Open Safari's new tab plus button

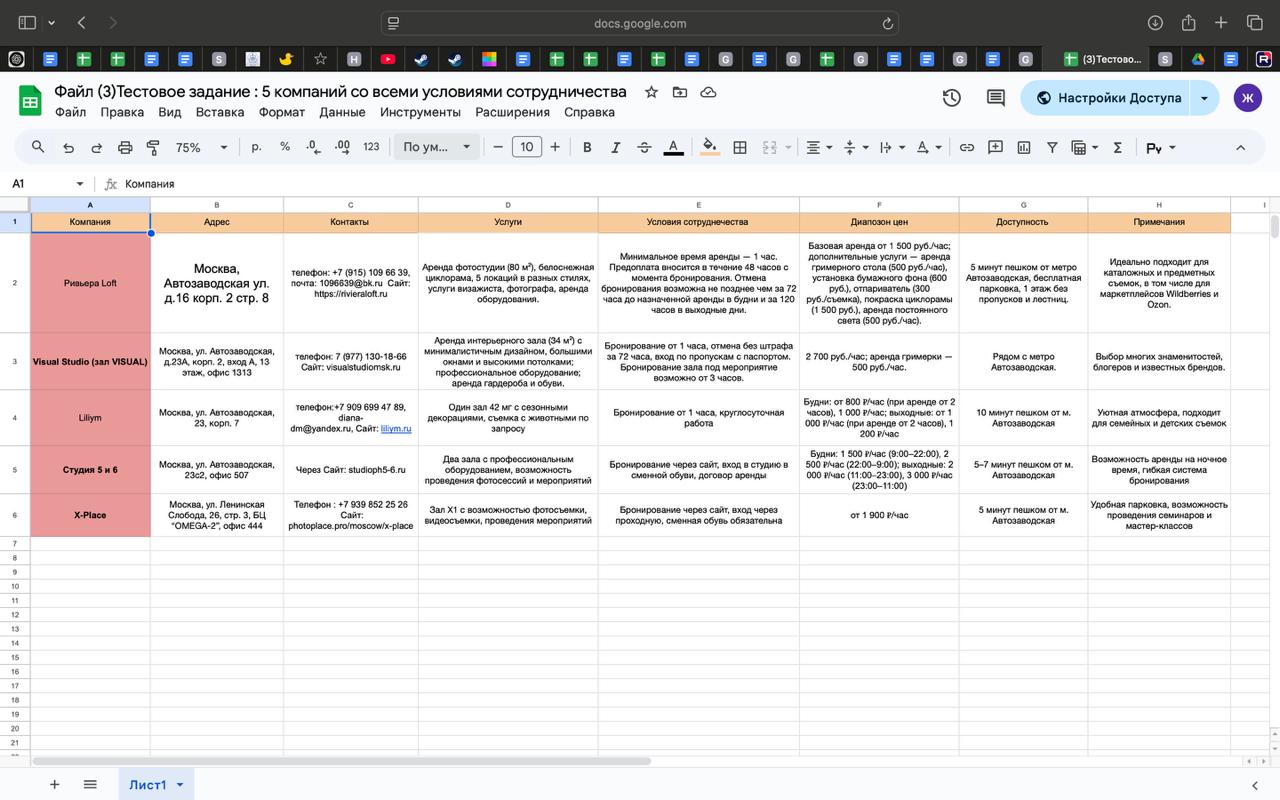point(1221,22)
